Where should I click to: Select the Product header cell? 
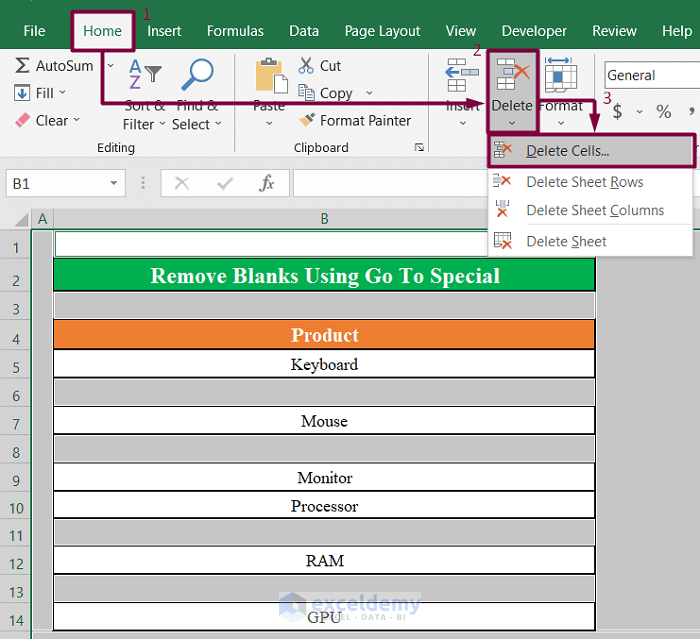pos(324,334)
